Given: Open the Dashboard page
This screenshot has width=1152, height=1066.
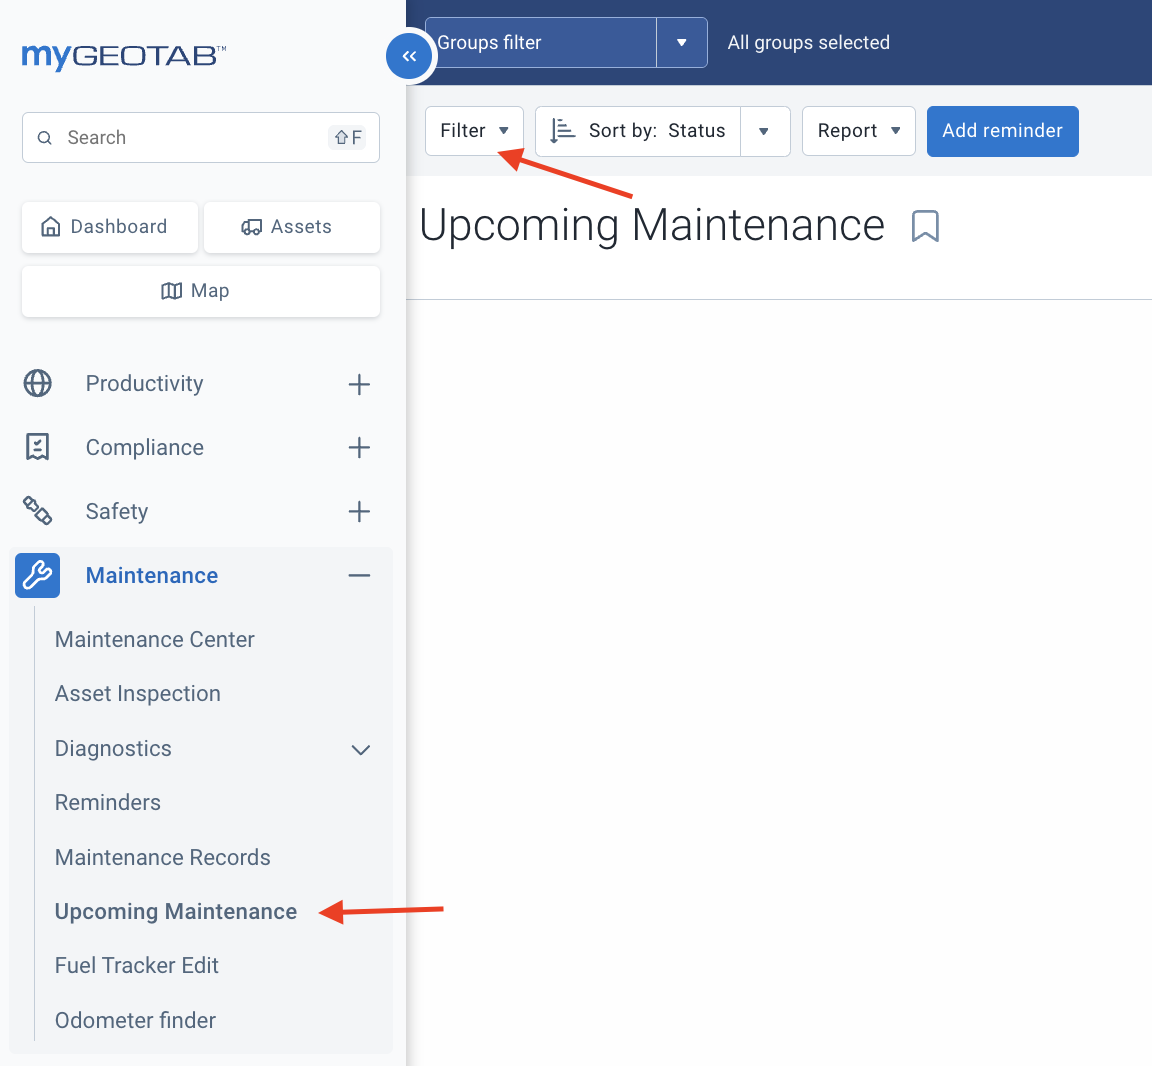Looking at the screenshot, I should (109, 227).
